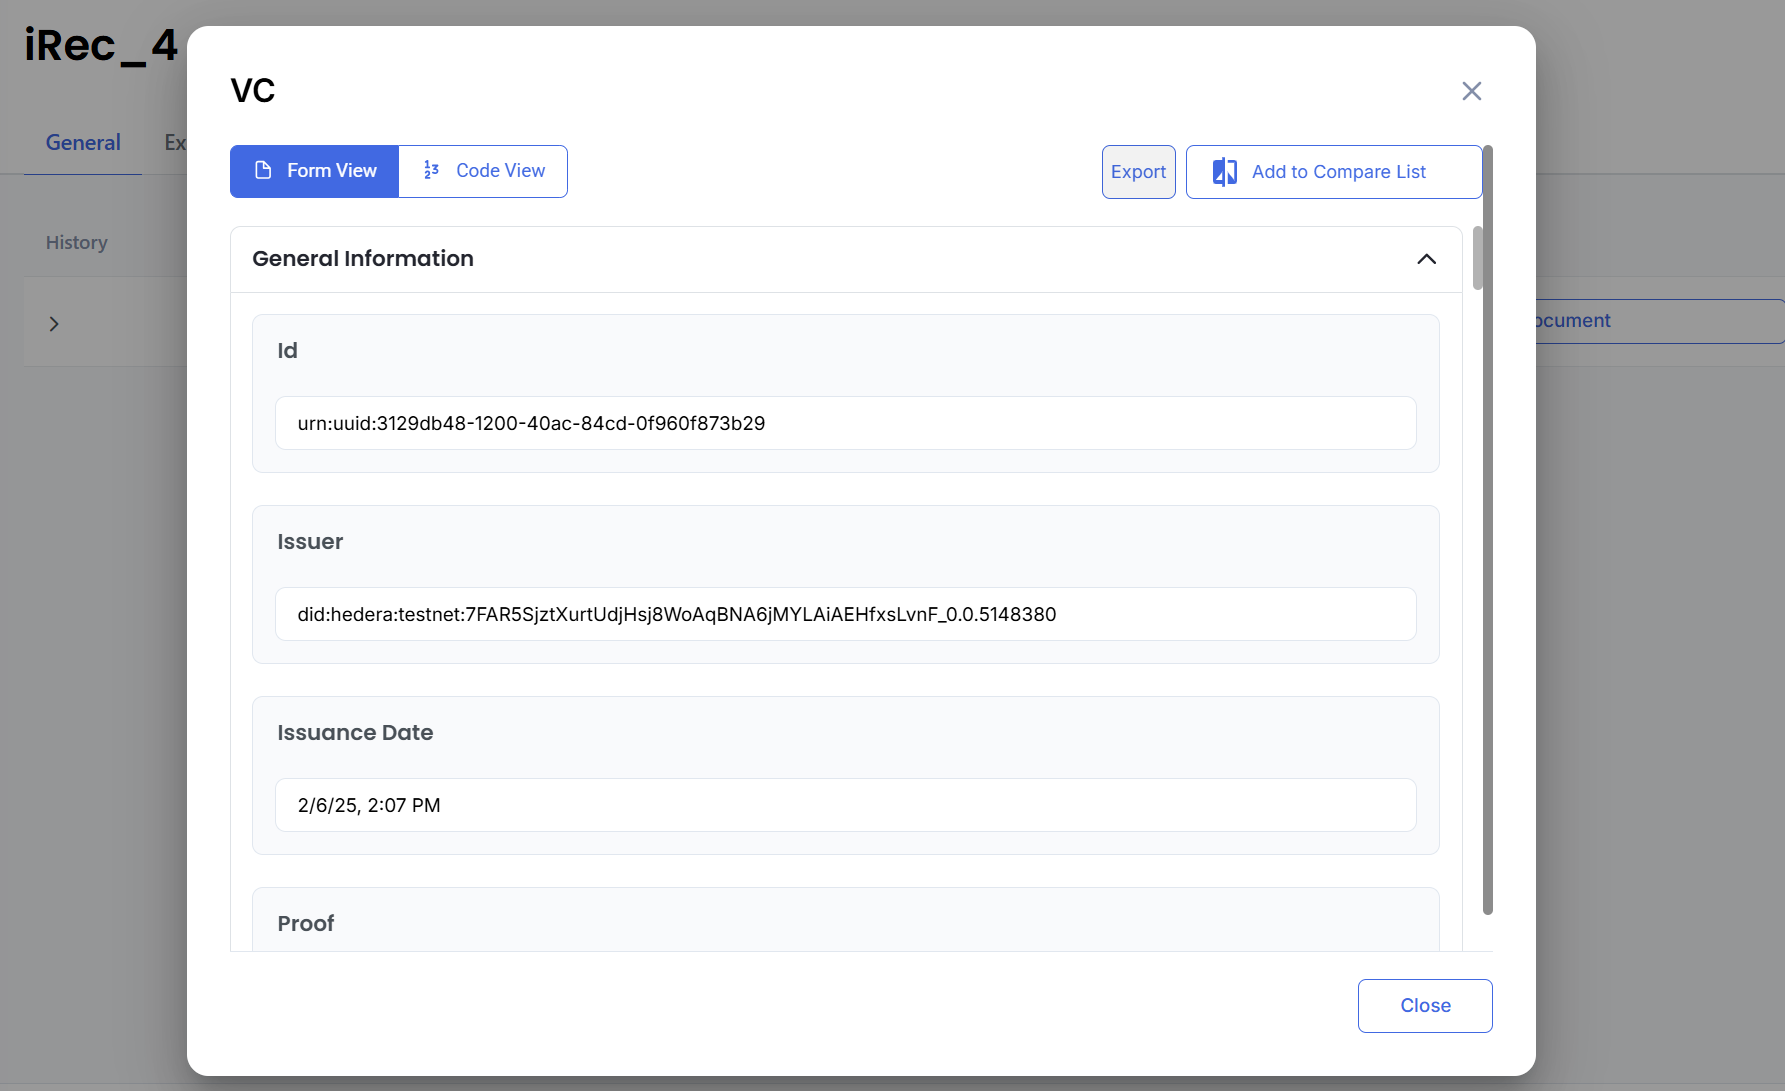The width and height of the screenshot is (1785, 1091).
Task: Expand the History row using the arrow
Action: [x=54, y=324]
